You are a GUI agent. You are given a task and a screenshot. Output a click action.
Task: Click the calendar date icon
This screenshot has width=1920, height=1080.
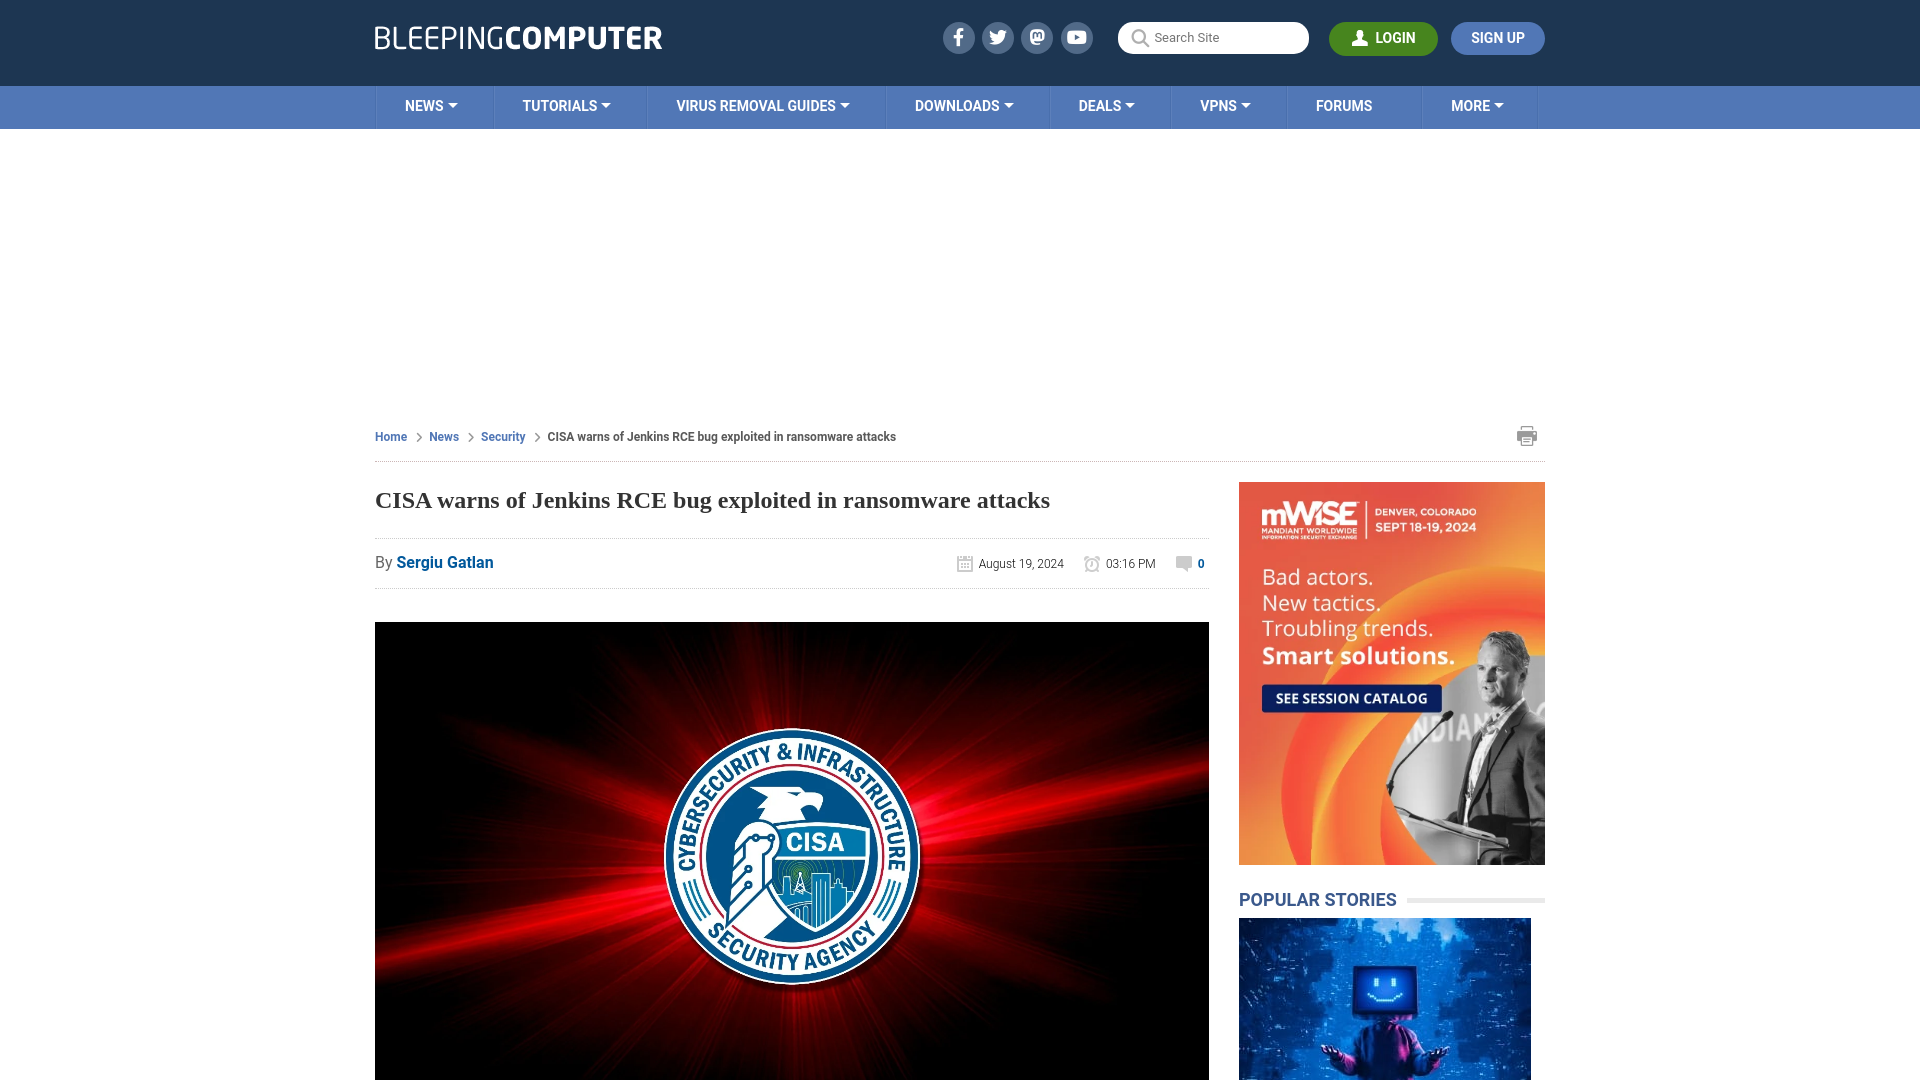point(964,563)
